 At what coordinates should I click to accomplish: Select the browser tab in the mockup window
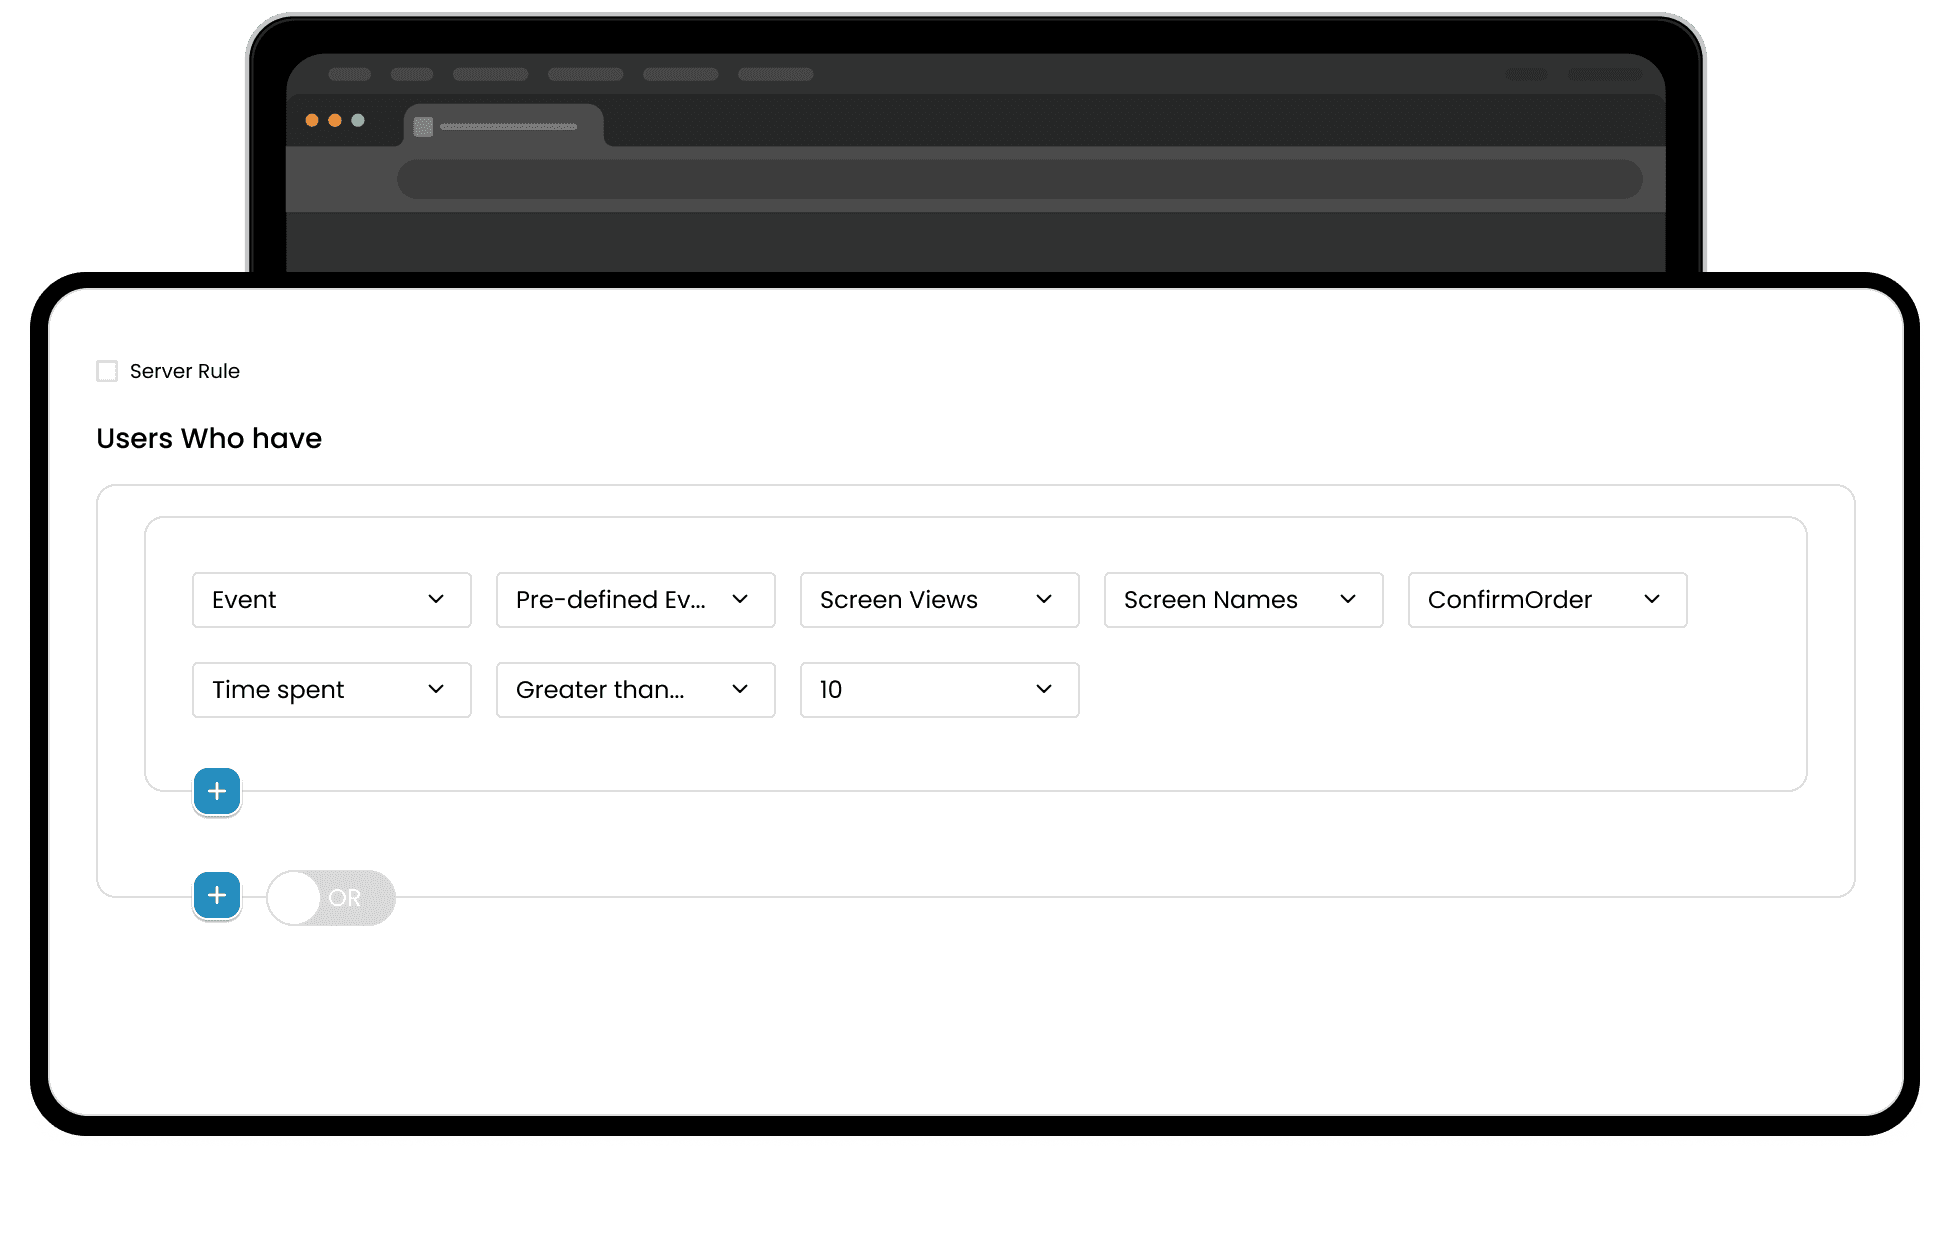click(505, 126)
